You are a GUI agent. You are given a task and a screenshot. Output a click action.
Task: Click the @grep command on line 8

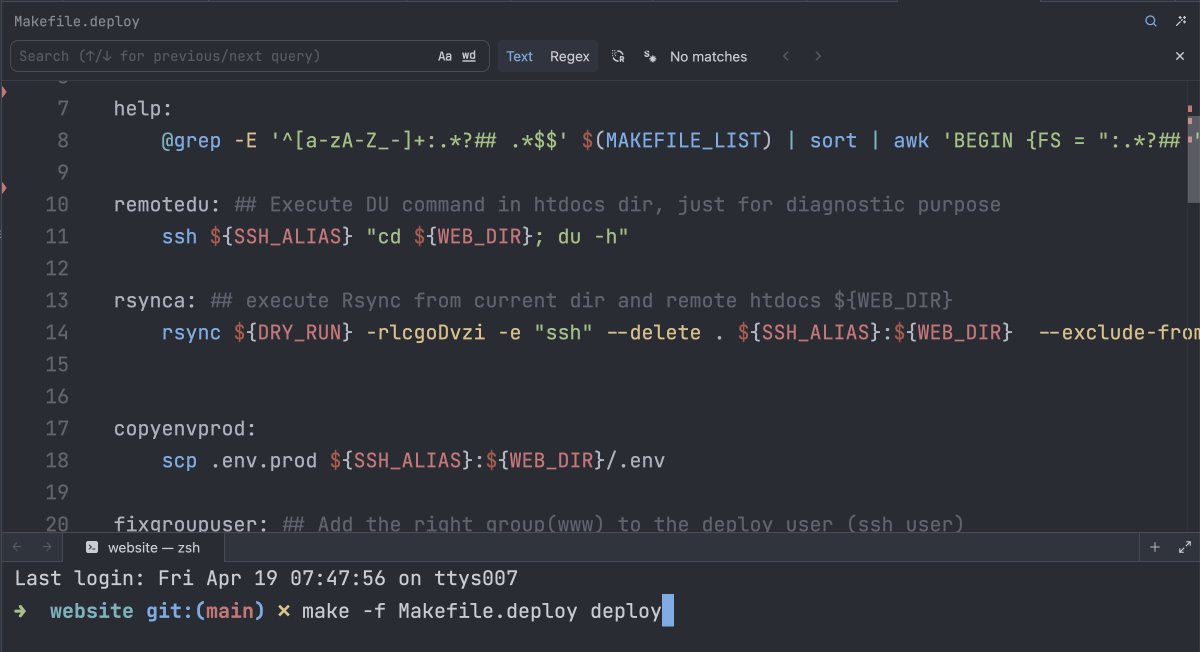pyautogui.click(x=192, y=140)
